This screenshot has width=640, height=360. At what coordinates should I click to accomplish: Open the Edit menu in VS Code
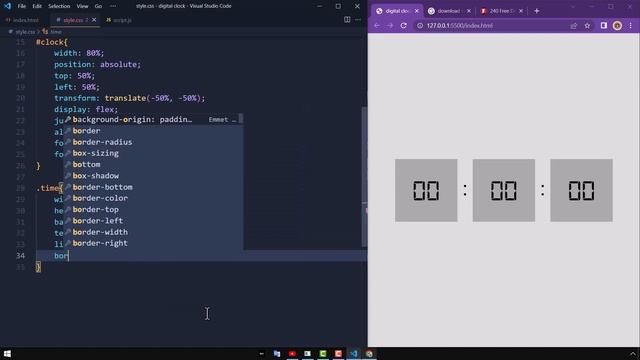37,6
